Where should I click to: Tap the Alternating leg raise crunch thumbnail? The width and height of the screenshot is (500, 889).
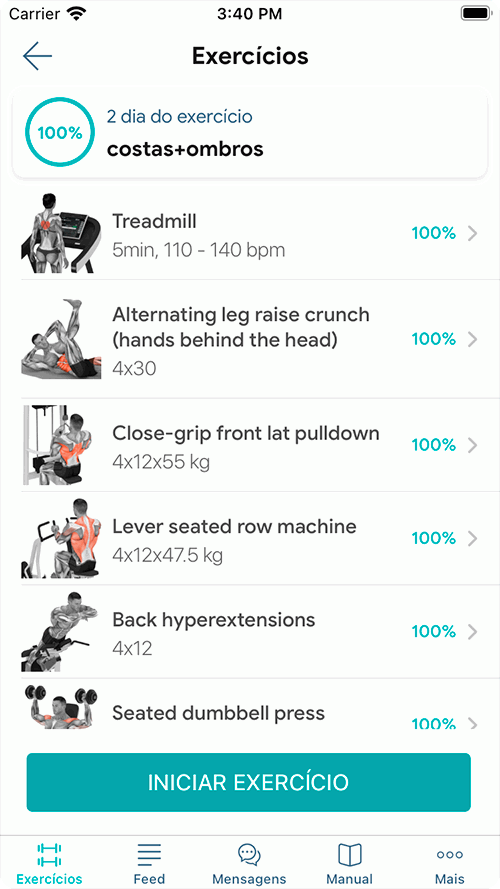62,339
